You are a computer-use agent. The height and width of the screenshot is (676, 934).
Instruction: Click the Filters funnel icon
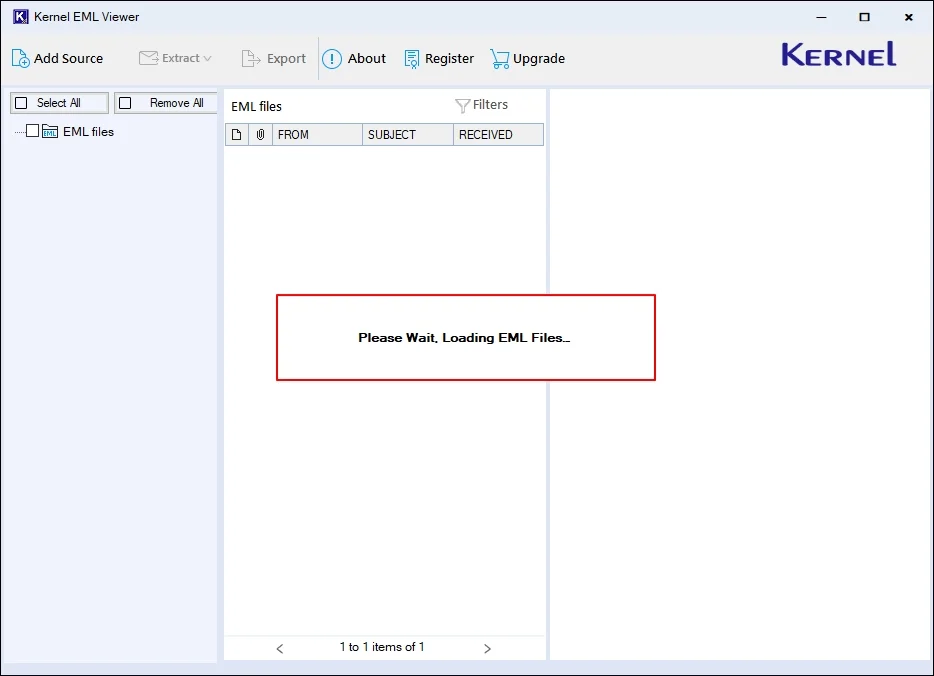[x=462, y=105]
